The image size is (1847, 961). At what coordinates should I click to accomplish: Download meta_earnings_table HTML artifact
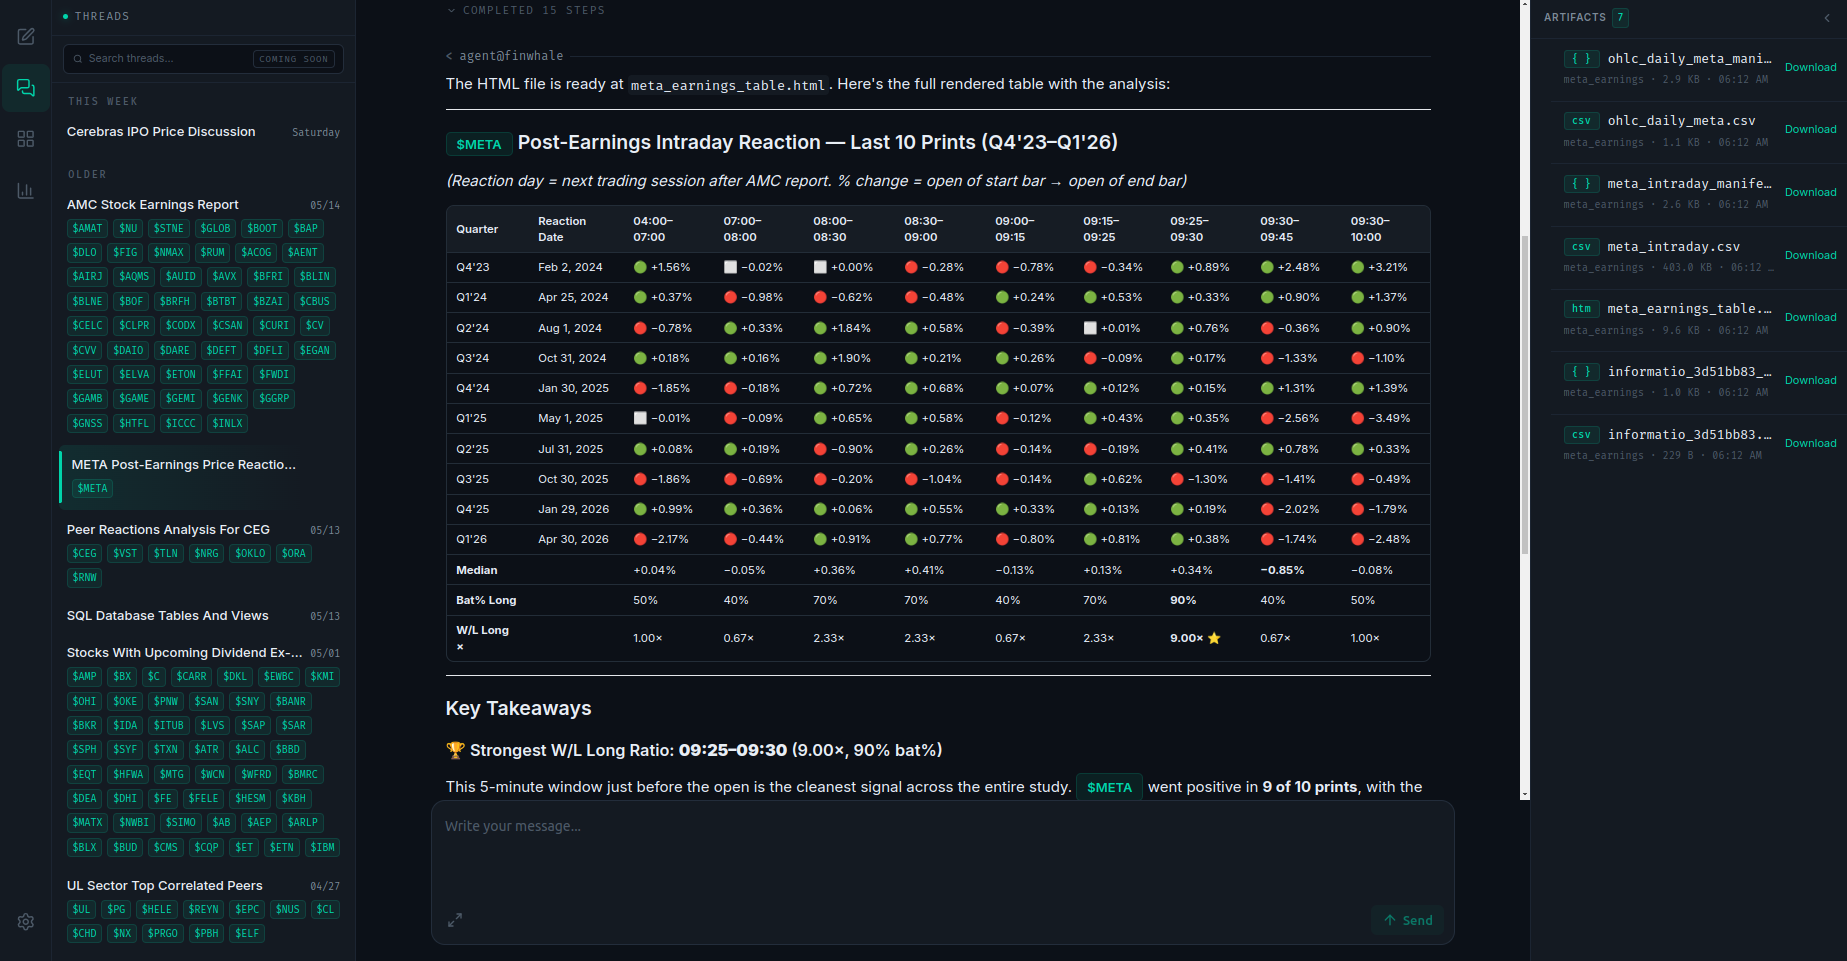click(x=1810, y=318)
